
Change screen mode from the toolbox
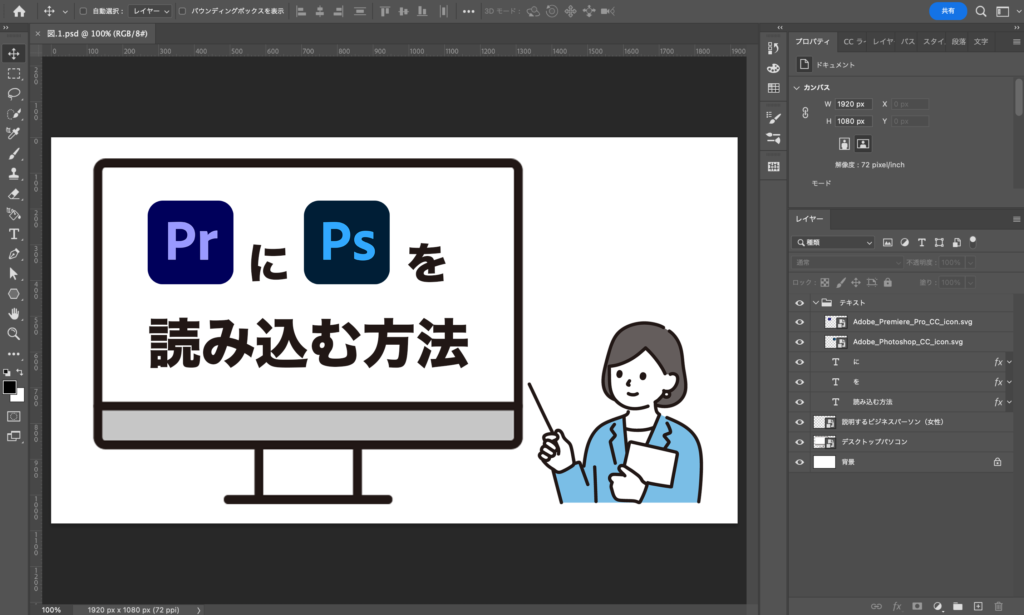tap(14, 436)
